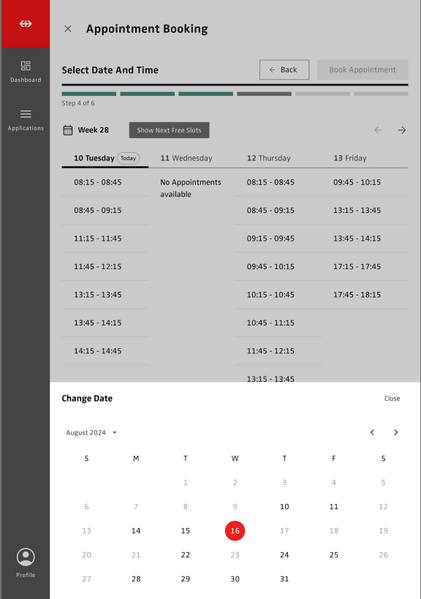Choose Friday slot 13:15 - 13:45

click(364, 210)
